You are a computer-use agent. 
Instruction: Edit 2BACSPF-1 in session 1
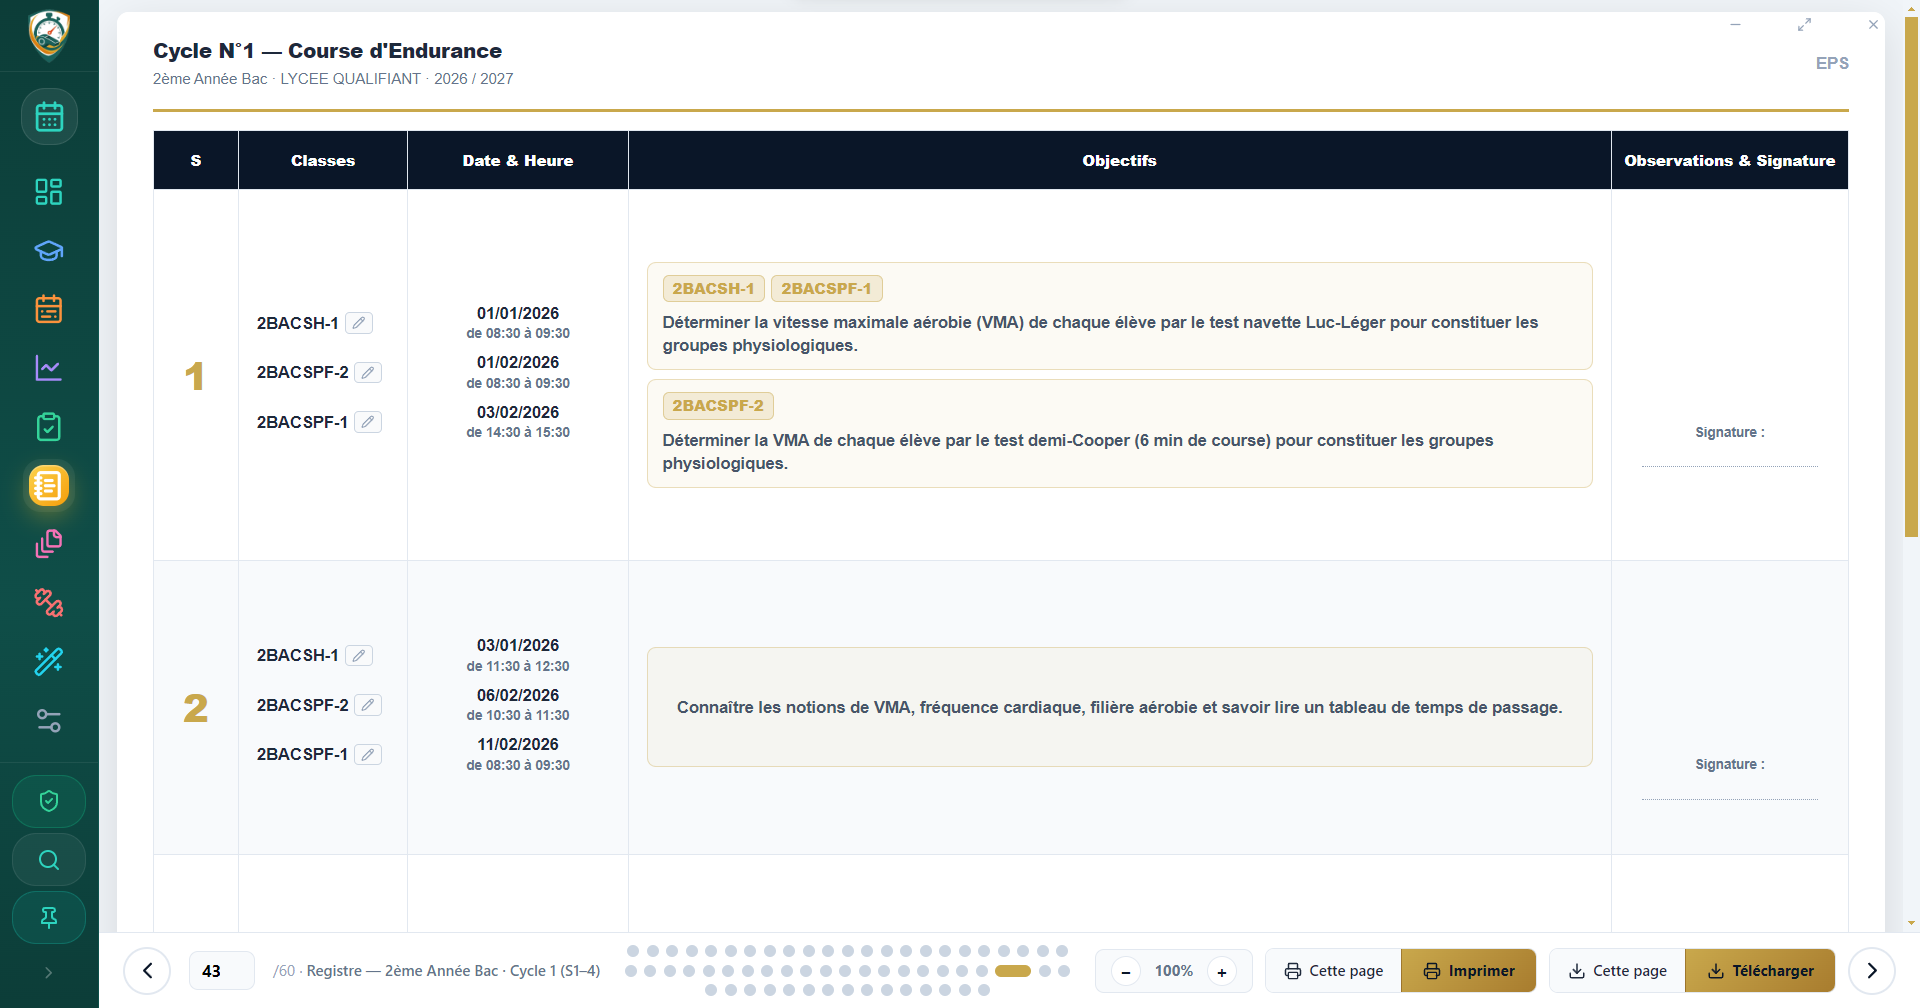click(x=368, y=422)
